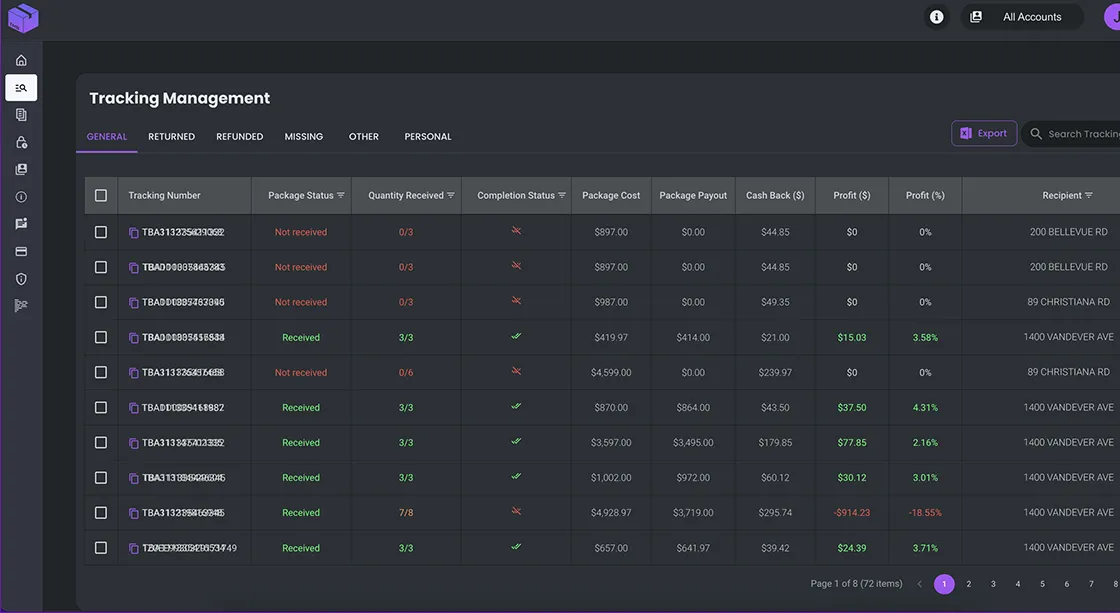The width and height of the screenshot is (1120, 613).
Task: Tick the checkbox for the $1,002.00 row
Action: coord(101,477)
